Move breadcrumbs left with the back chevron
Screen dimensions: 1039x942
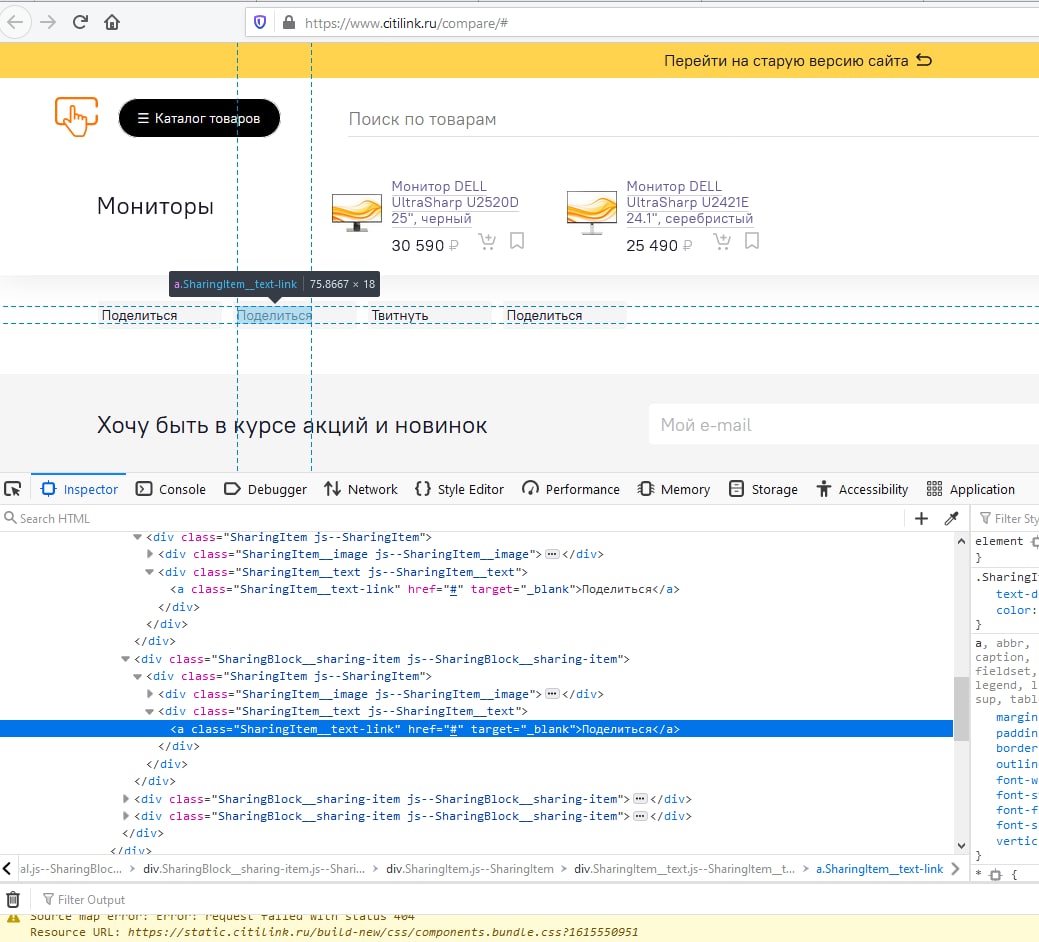[7, 868]
